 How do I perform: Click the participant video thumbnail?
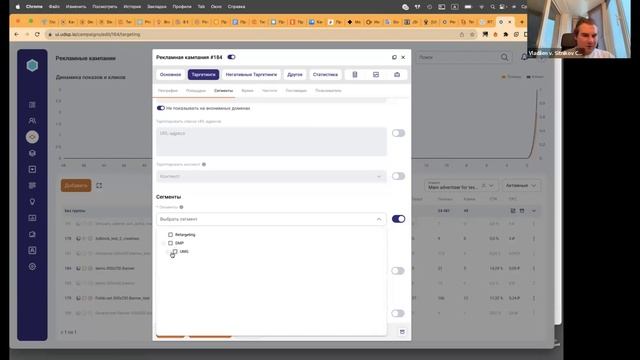(578, 29)
